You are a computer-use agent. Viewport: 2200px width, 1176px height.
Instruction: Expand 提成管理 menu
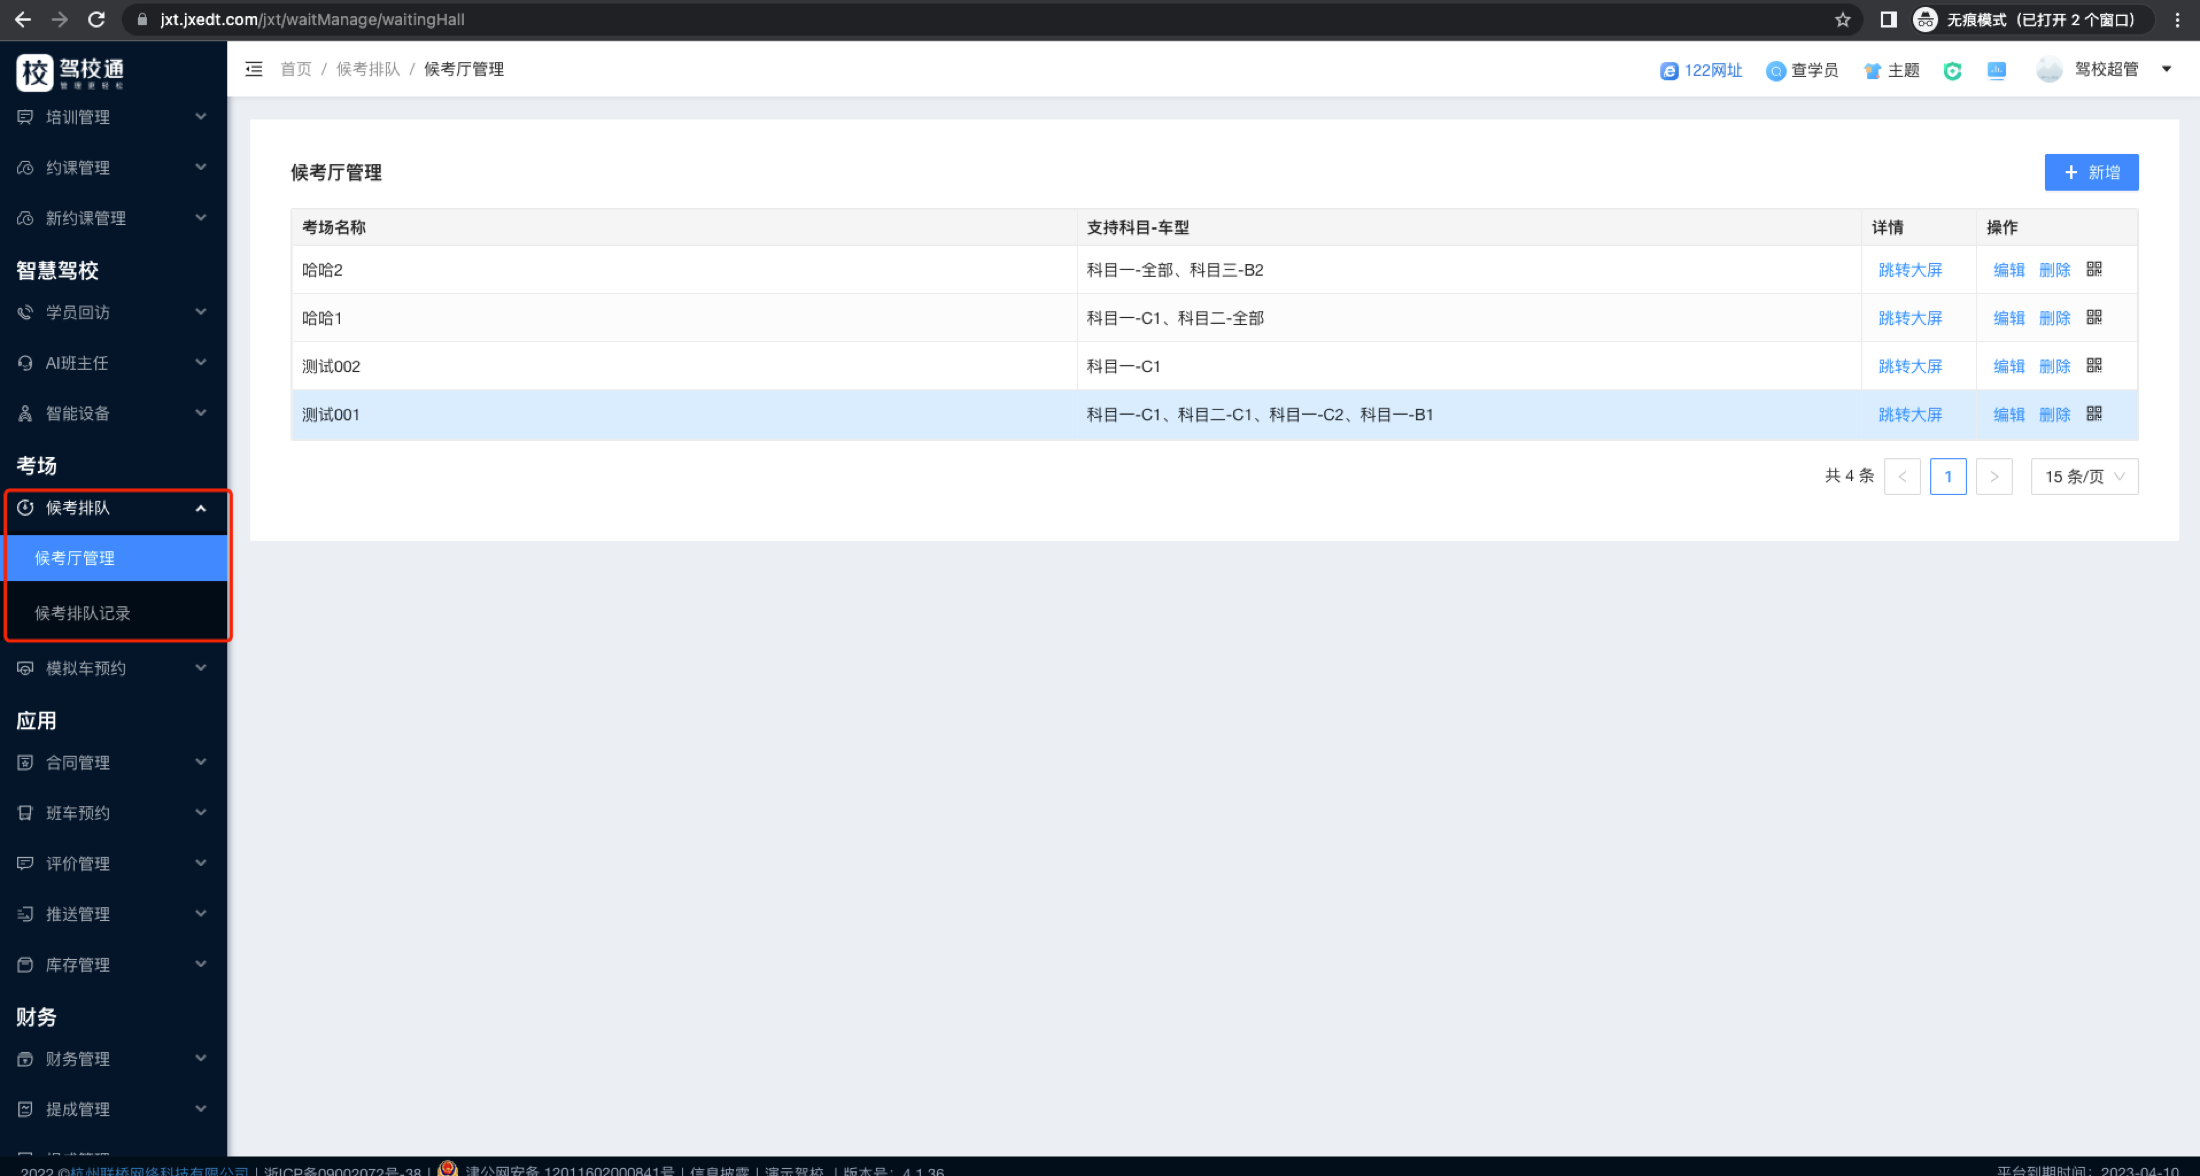point(113,1109)
